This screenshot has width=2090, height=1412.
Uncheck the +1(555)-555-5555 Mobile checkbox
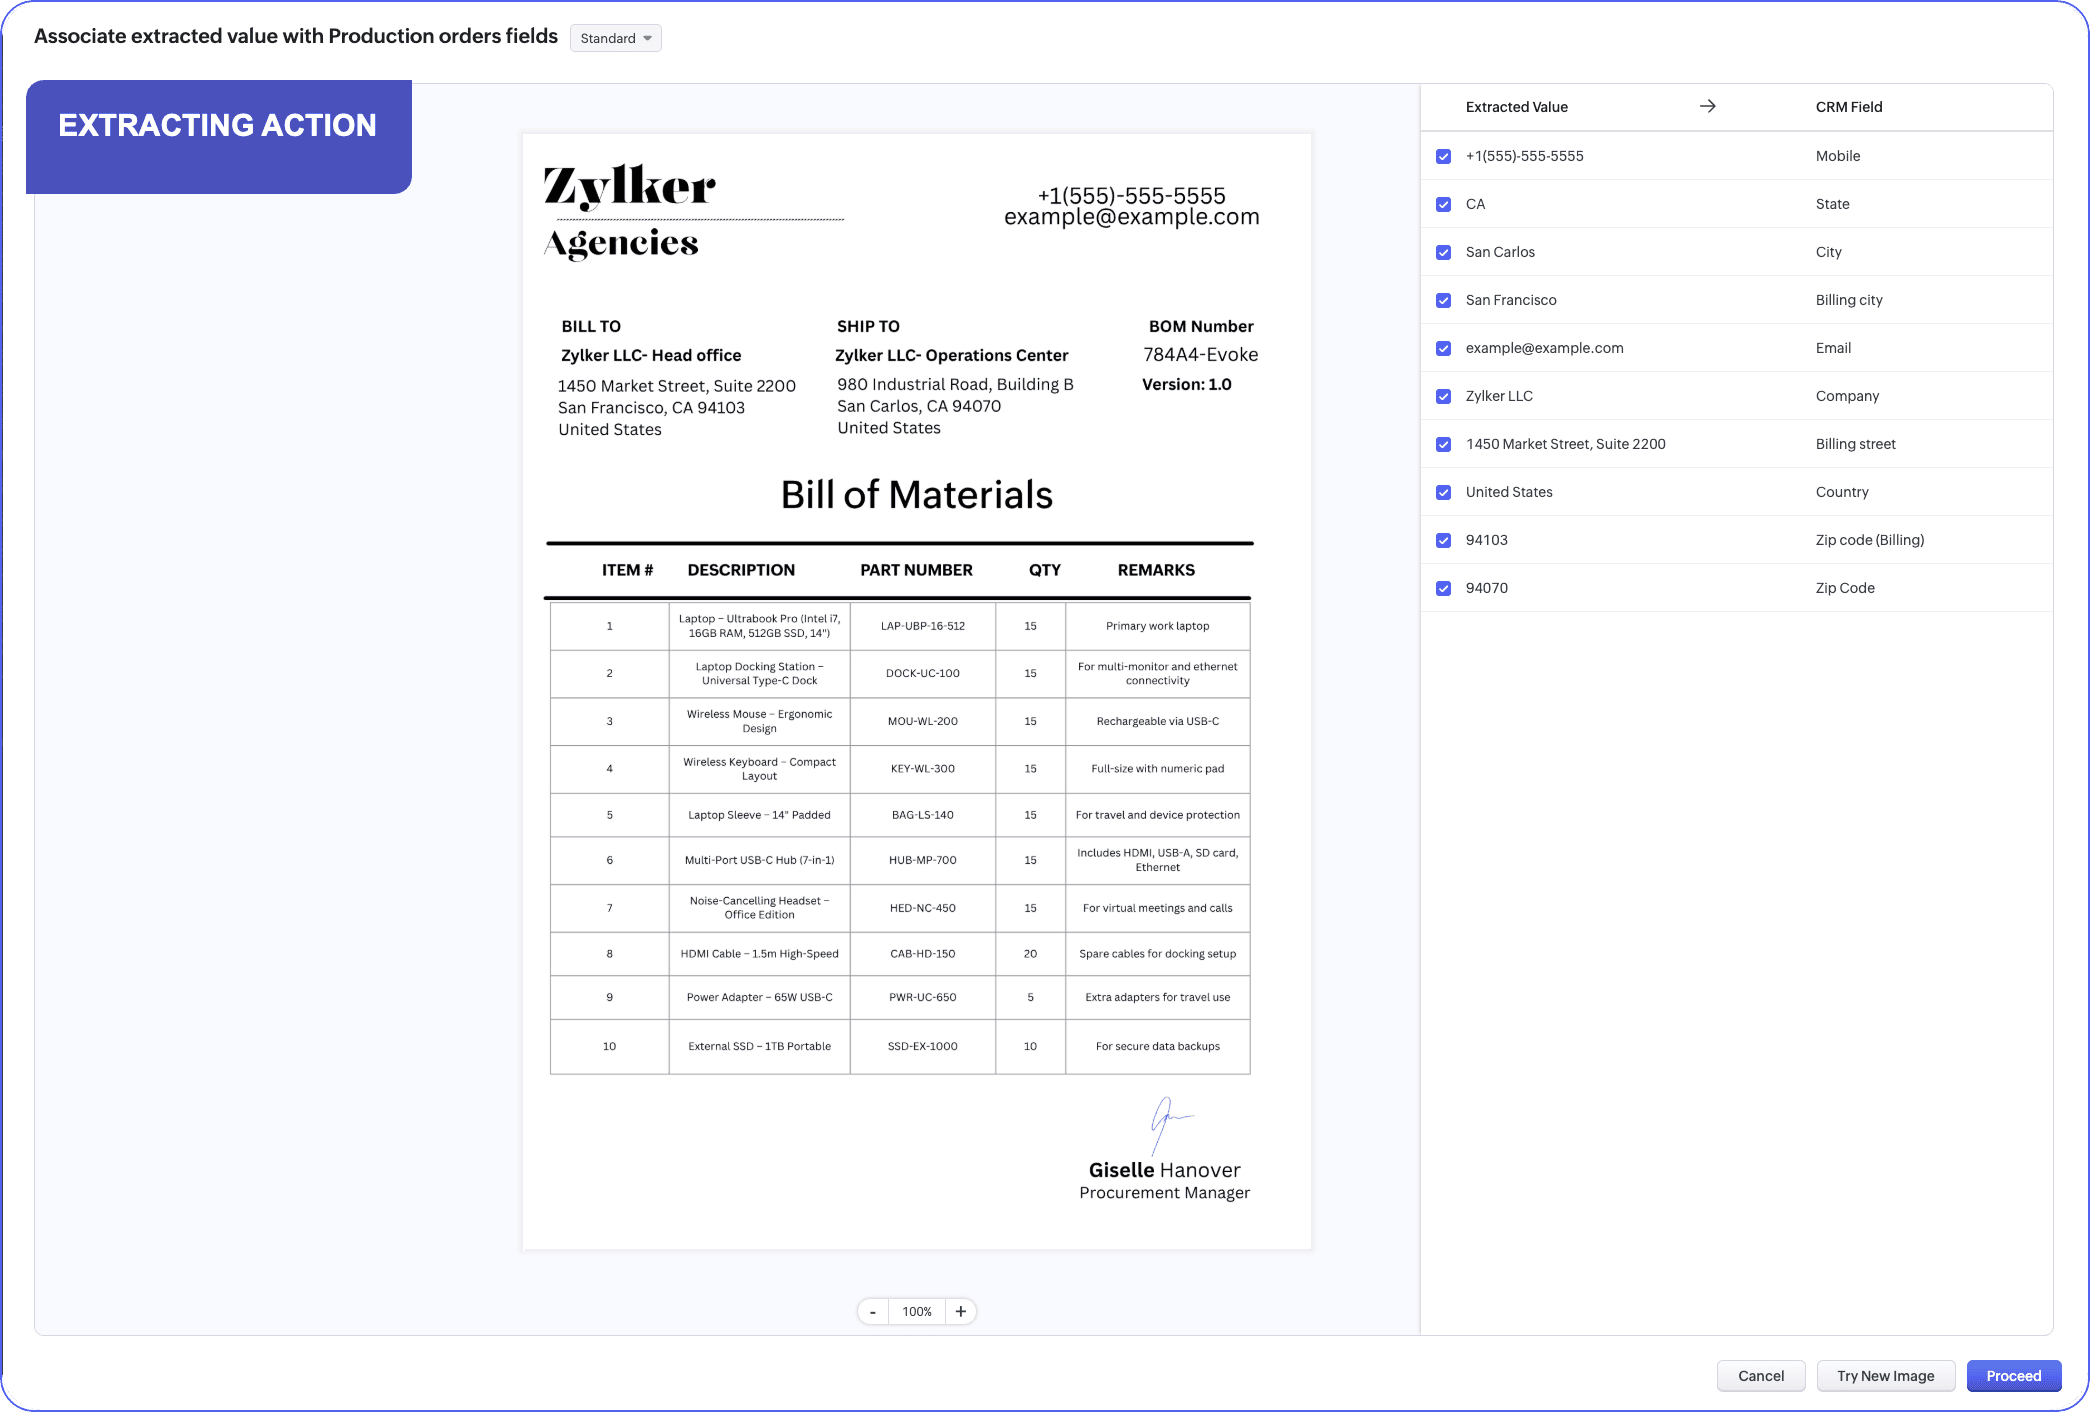(1443, 156)
